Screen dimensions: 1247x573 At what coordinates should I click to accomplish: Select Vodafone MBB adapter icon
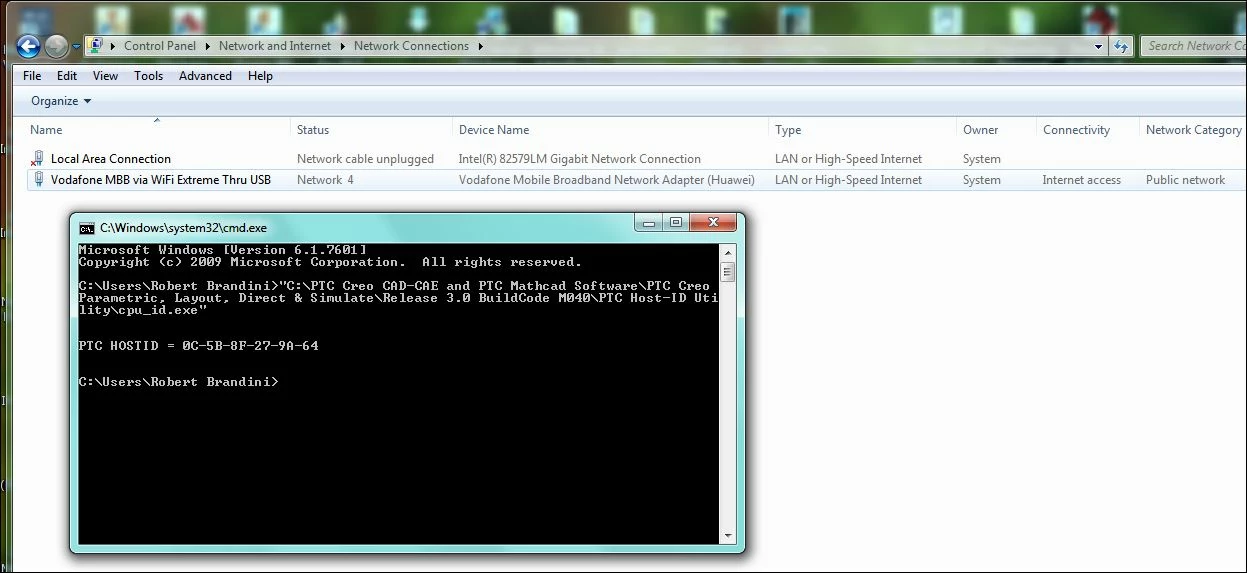click(39, 179)
